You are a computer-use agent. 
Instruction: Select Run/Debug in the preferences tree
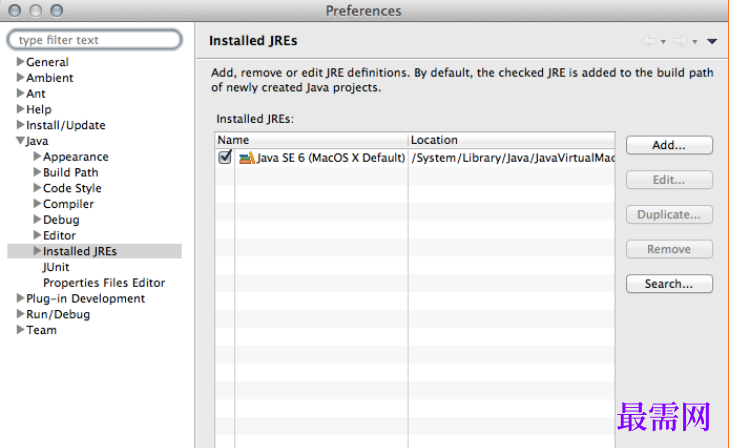[x=58, y=314]
